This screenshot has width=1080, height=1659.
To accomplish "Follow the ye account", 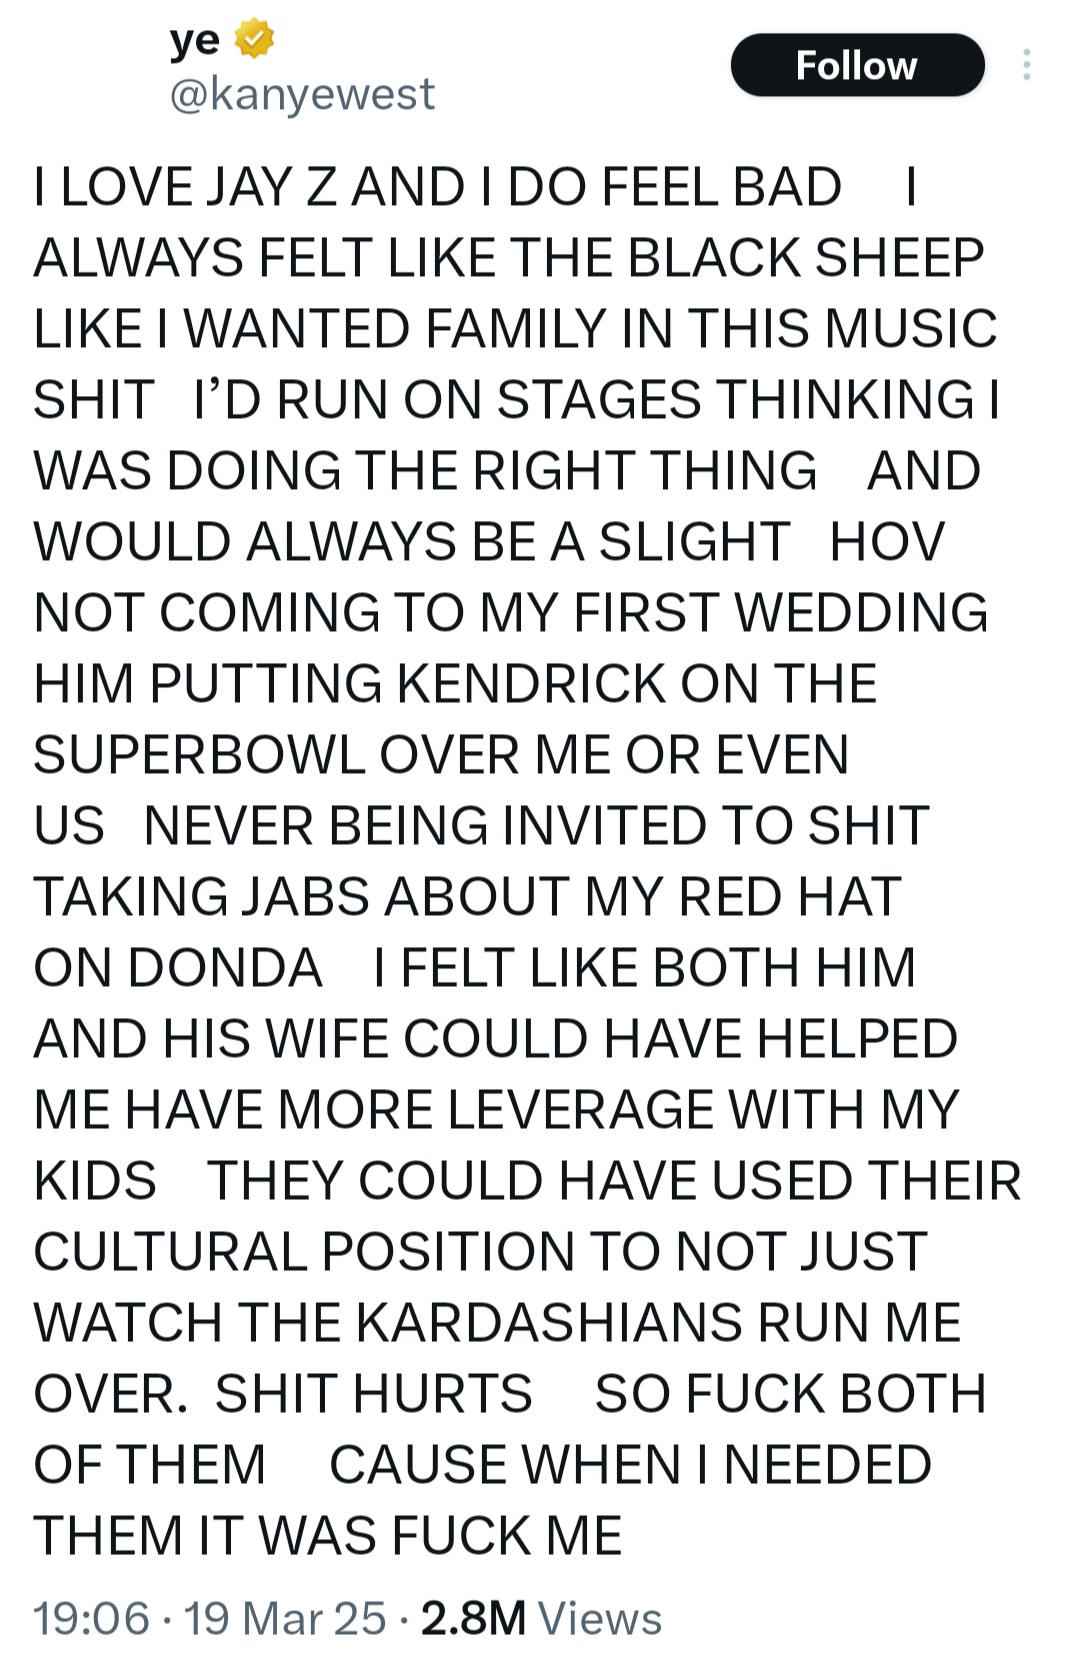I will (x=857, y=66).
